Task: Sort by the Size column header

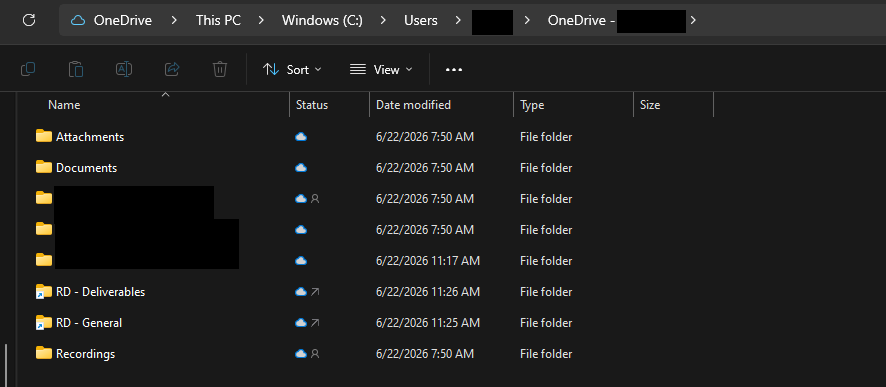Action: 650,105
